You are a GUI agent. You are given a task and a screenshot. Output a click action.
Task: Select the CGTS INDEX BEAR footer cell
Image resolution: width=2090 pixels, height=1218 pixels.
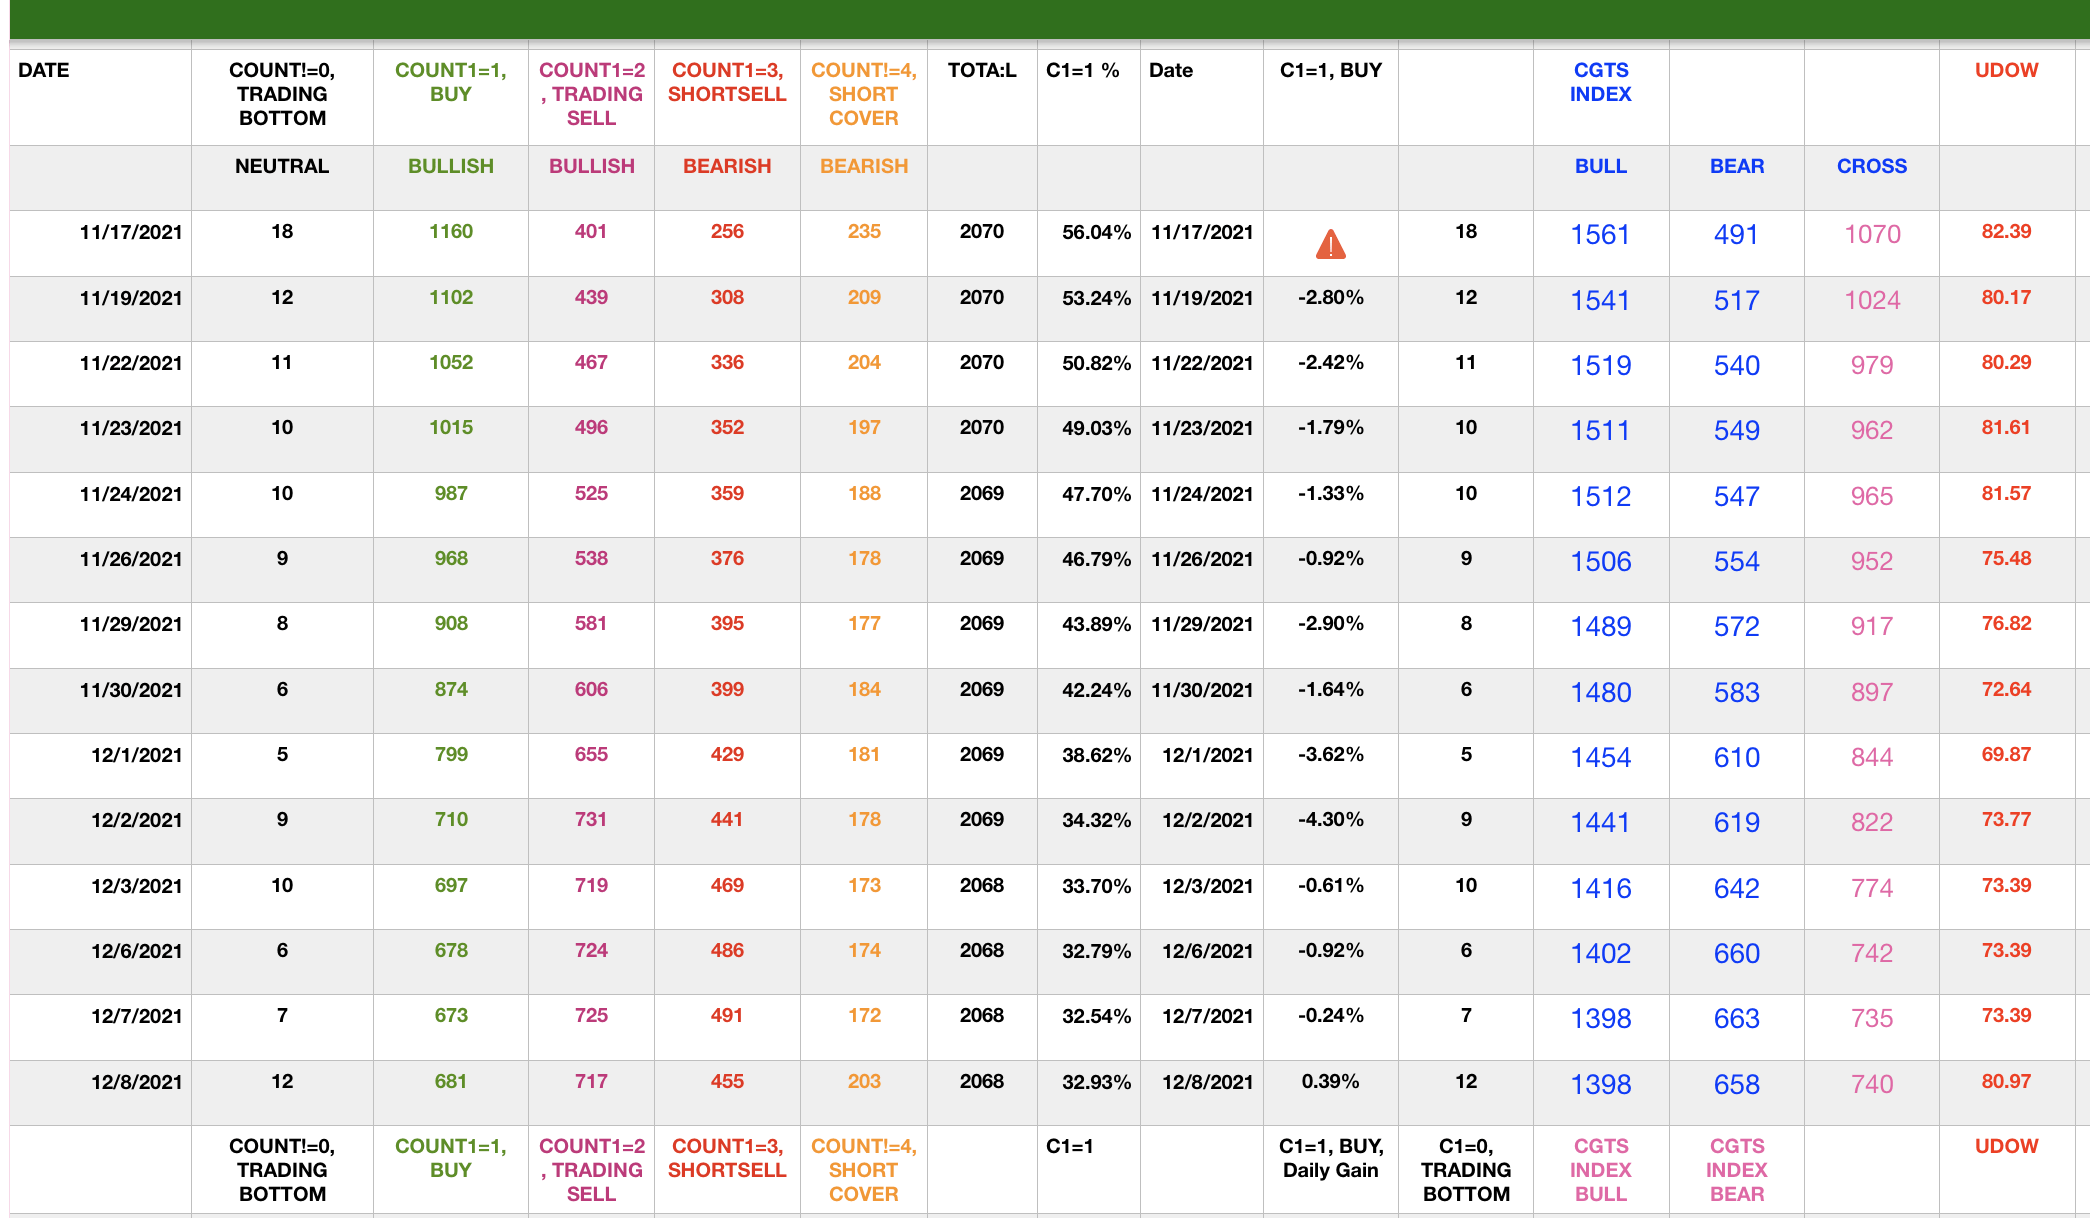tap(1736, 1170)
